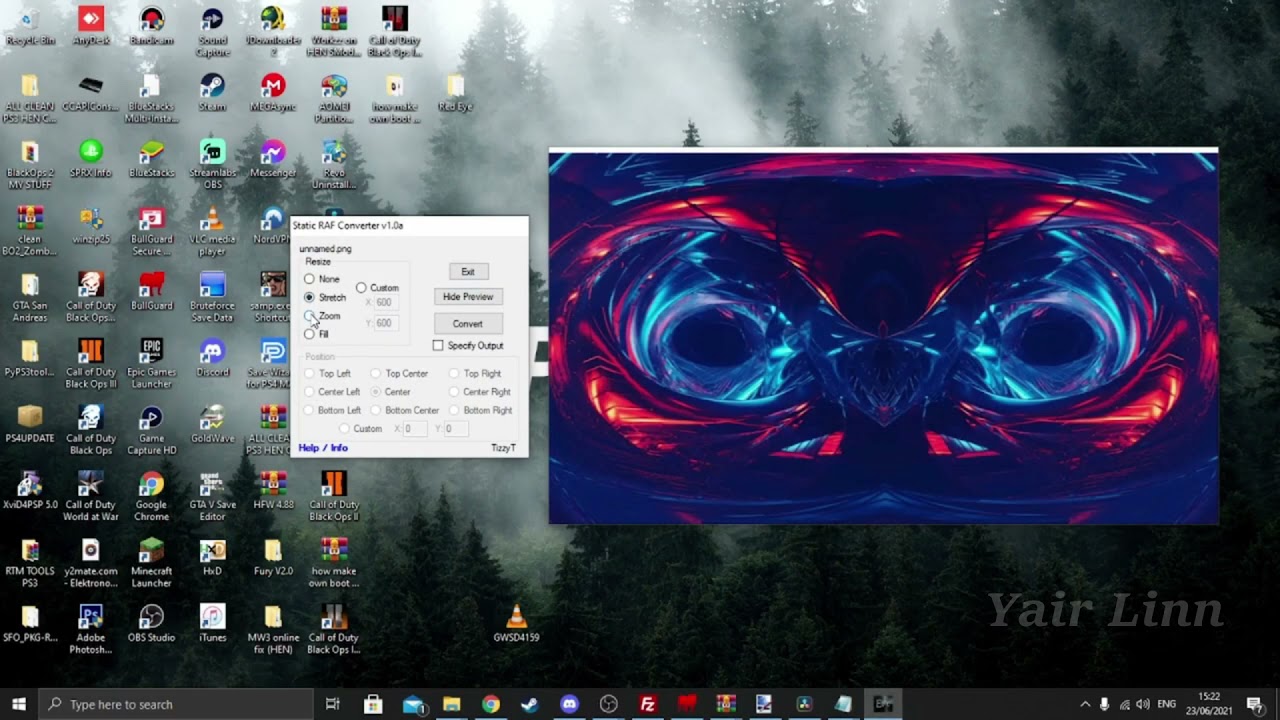Viewport: 1280px width, 720px height.
Task: Select the Fill resize radio button
Action: coord(317,334)
